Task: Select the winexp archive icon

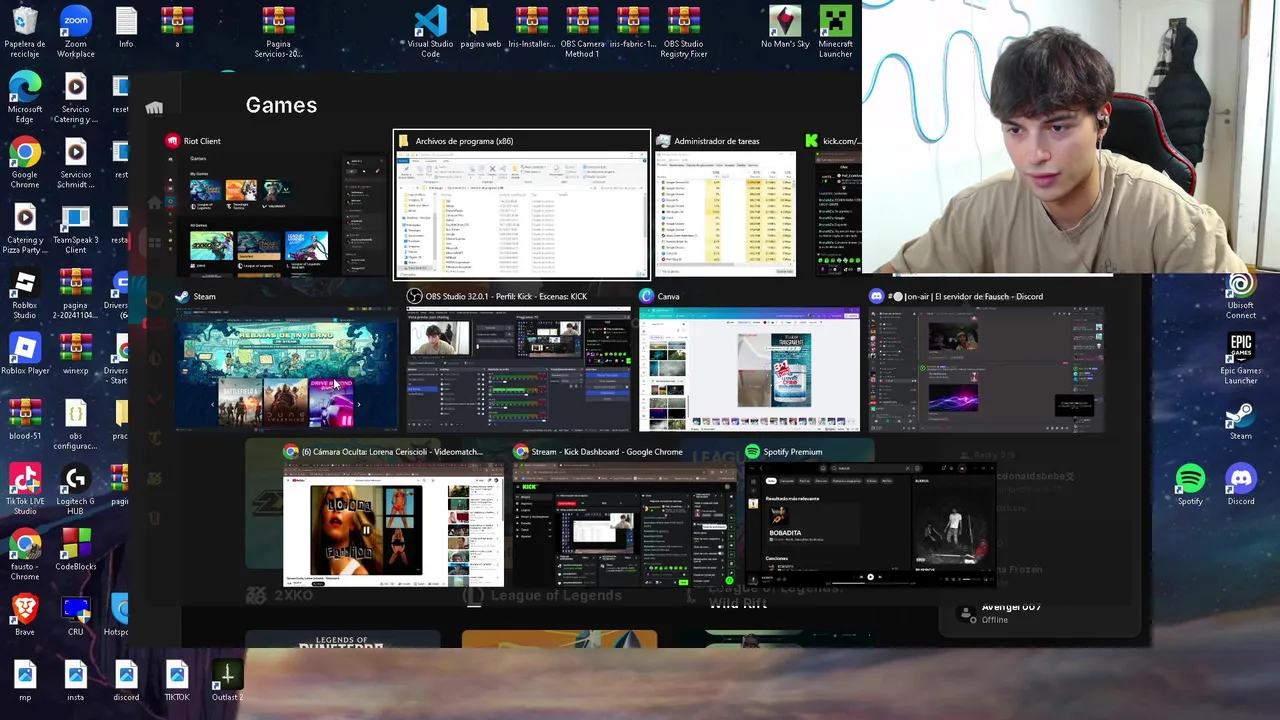Action: (x=75, y=354)
